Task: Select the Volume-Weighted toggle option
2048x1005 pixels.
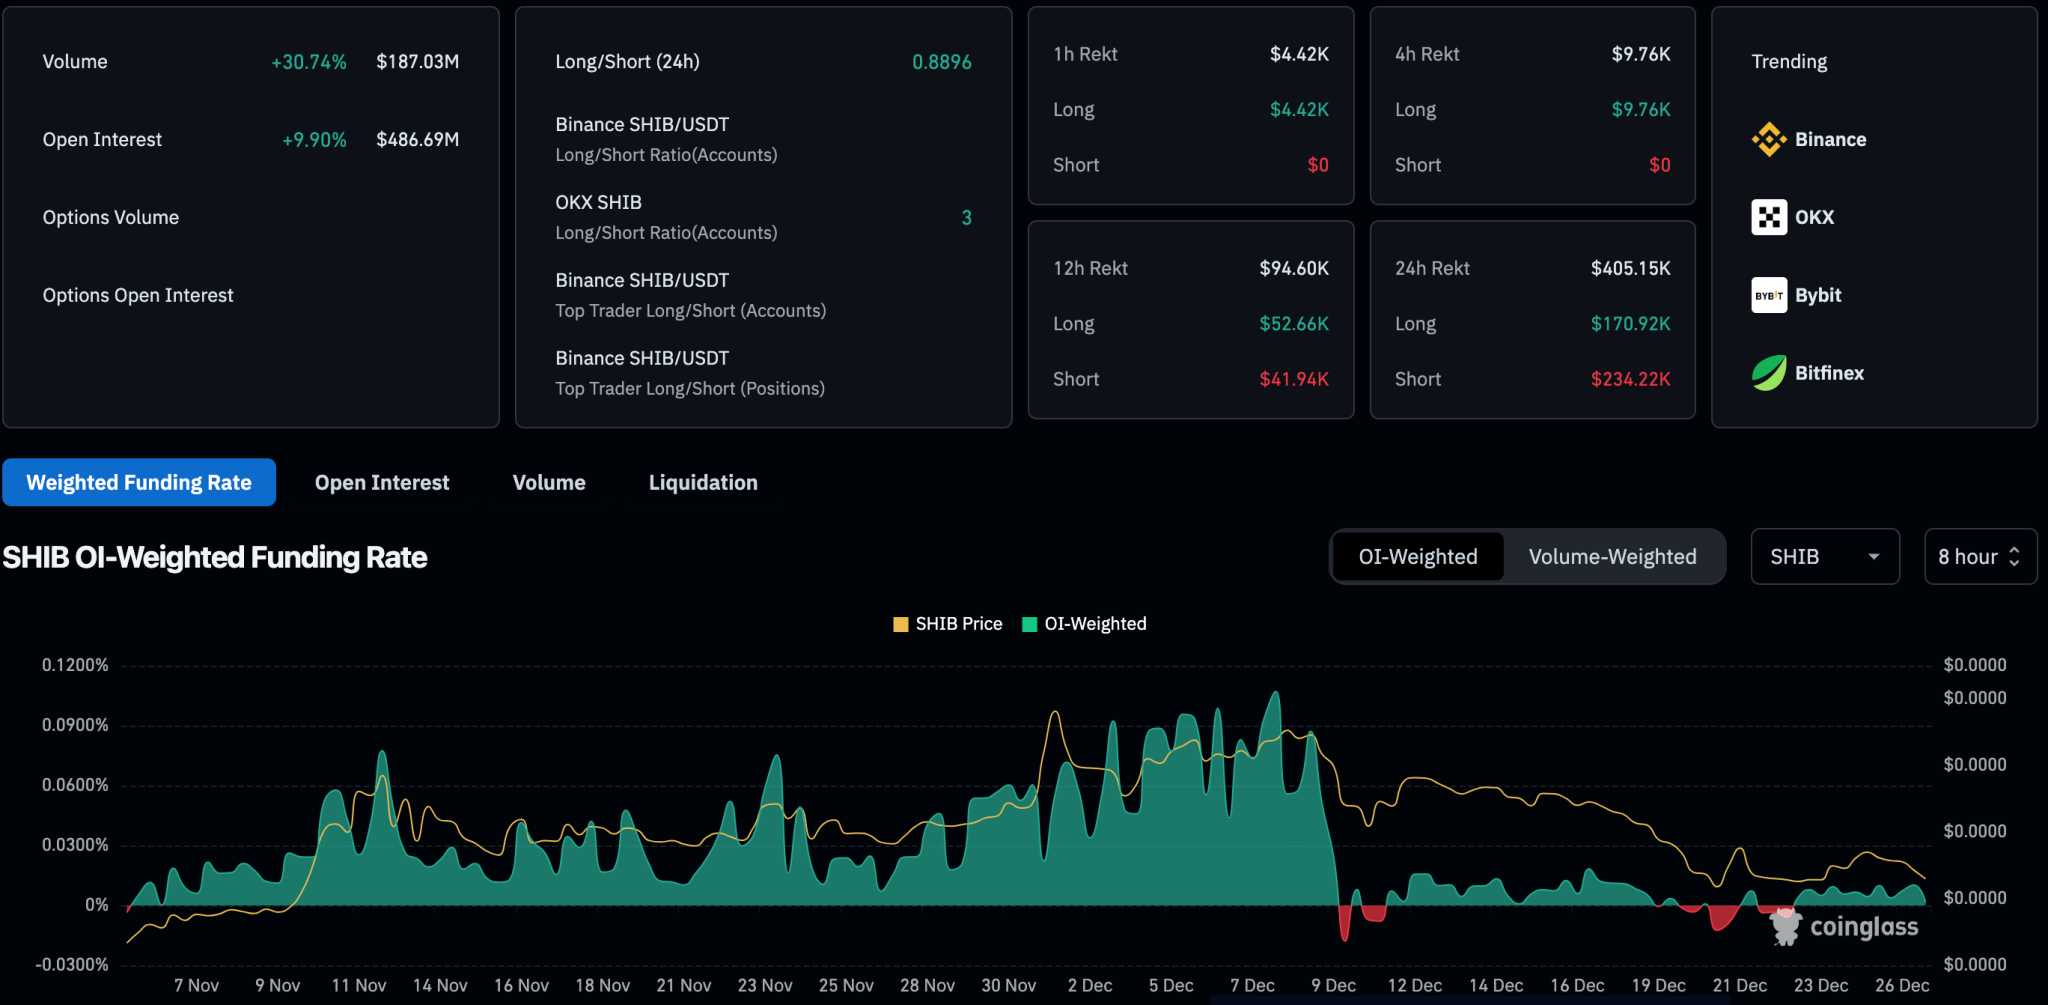Action: point(1612,556)
